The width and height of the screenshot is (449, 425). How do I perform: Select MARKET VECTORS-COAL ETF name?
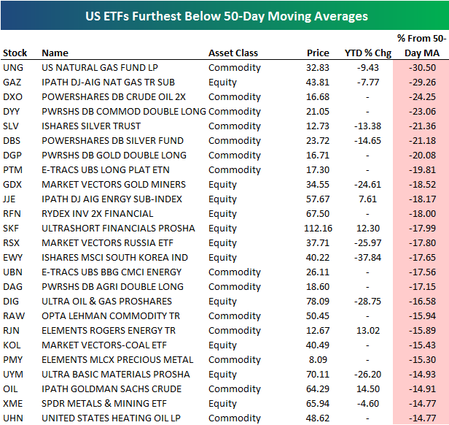click(104, 345)
